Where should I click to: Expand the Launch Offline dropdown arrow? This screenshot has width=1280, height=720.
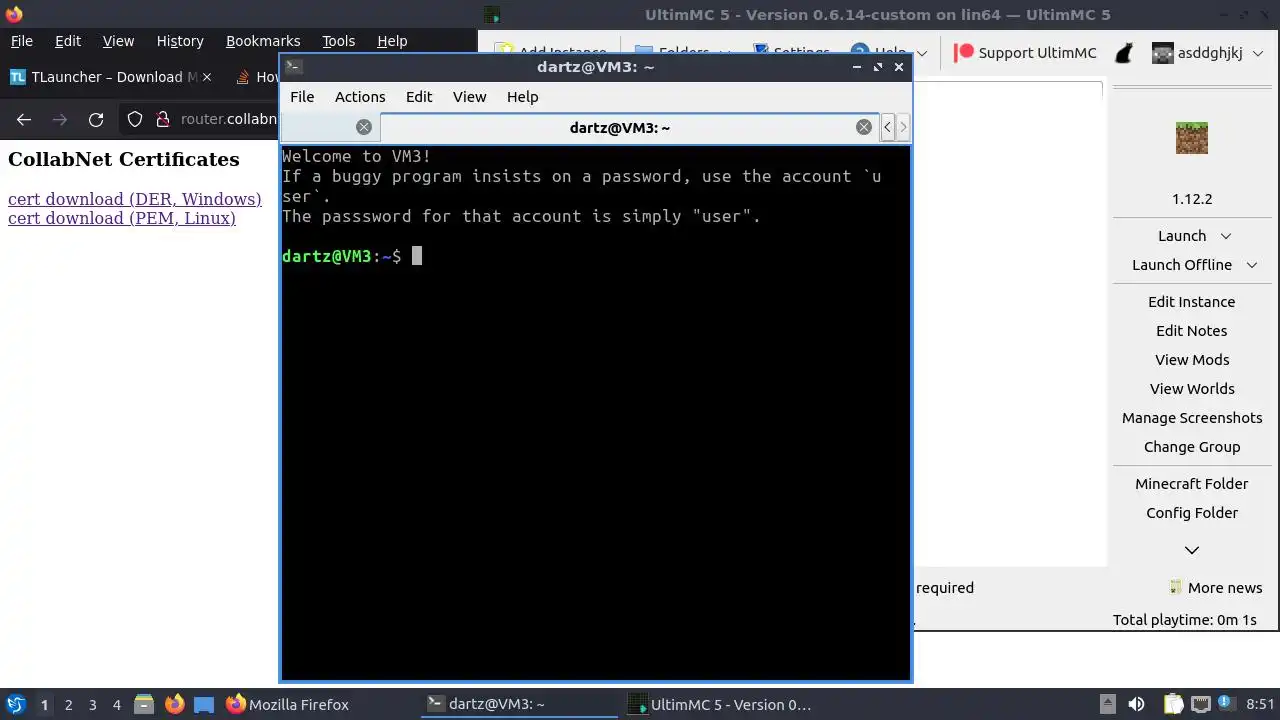[1251, 265]
